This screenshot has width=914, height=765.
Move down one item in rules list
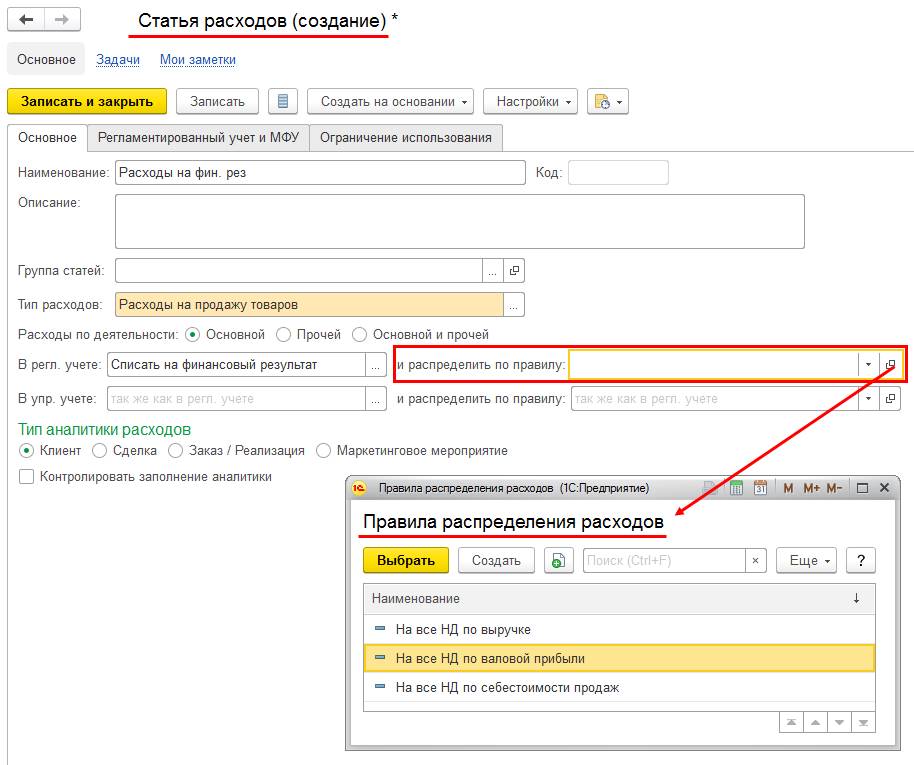click(x=839, y=722)
